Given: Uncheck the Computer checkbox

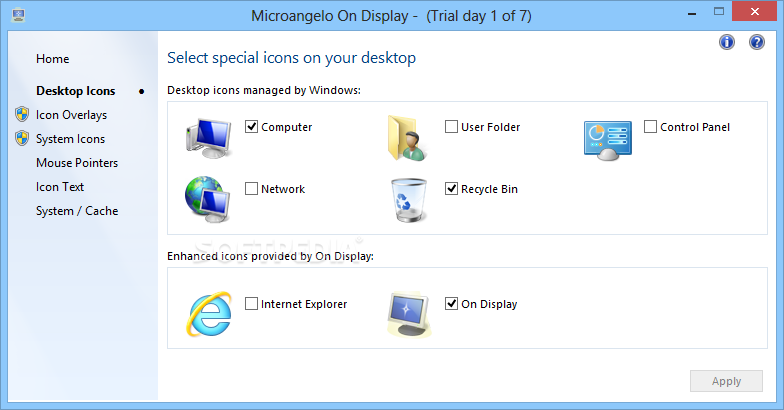Looking at the screenshot, I should [252, 126].
